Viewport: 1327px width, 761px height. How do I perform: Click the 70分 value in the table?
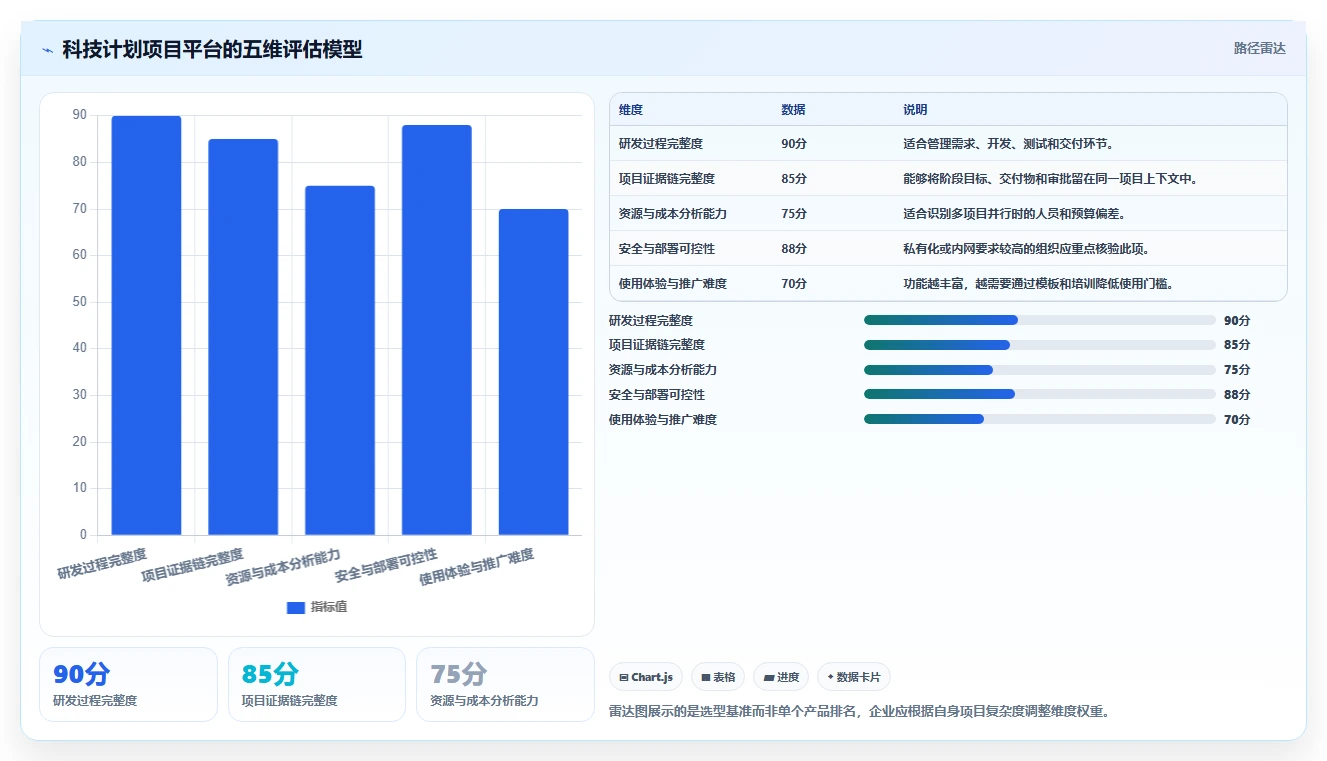pos(794,284)
